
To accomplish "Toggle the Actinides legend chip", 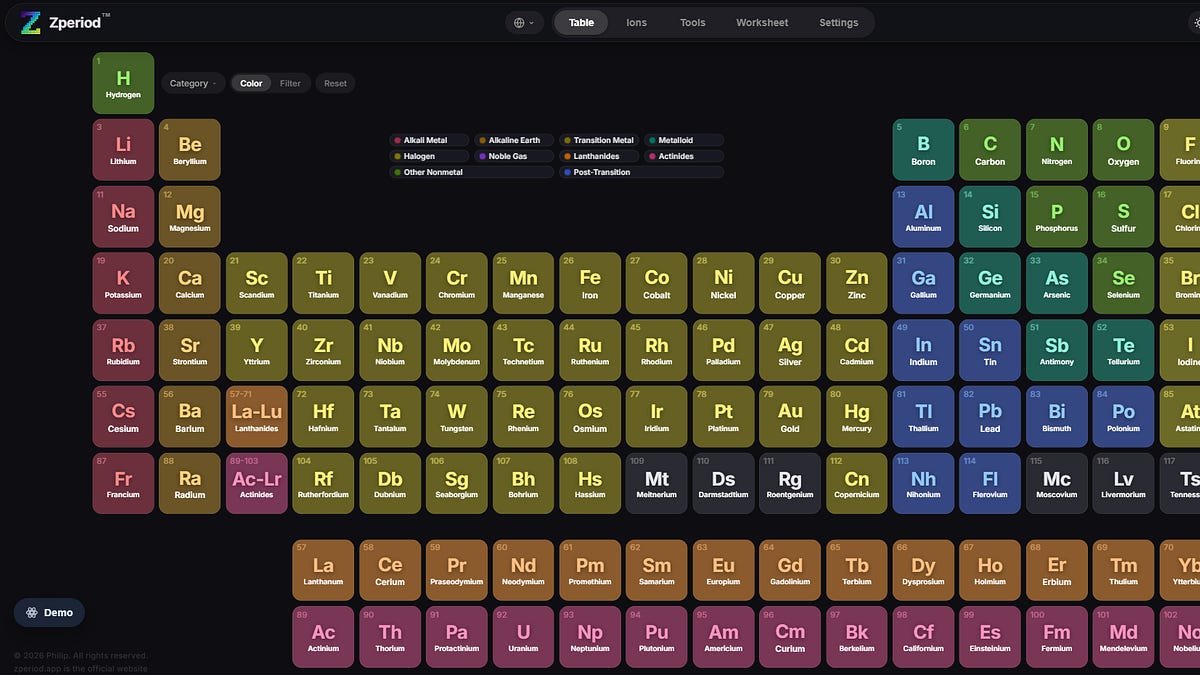I will click(x=683, y=156).
